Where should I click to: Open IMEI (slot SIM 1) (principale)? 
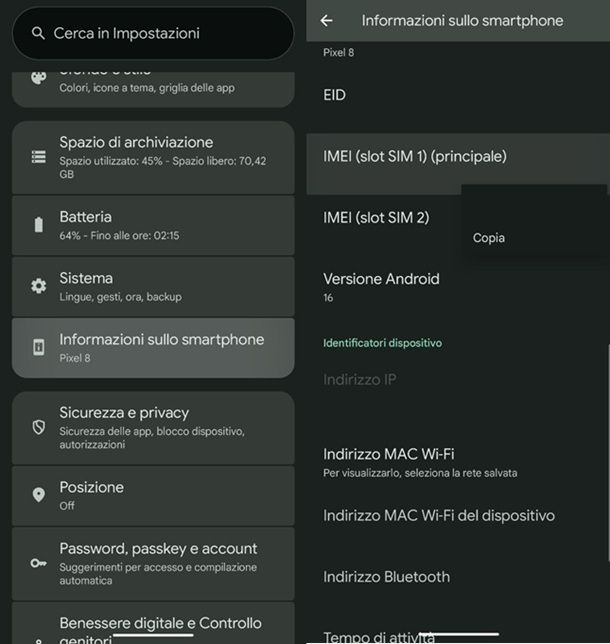[x=415, y=157]
